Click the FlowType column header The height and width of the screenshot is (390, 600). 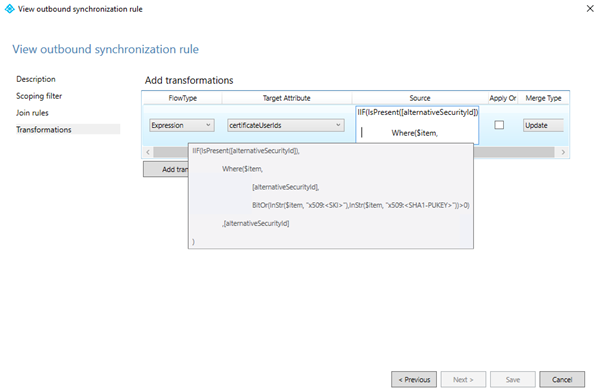(183, 98)
